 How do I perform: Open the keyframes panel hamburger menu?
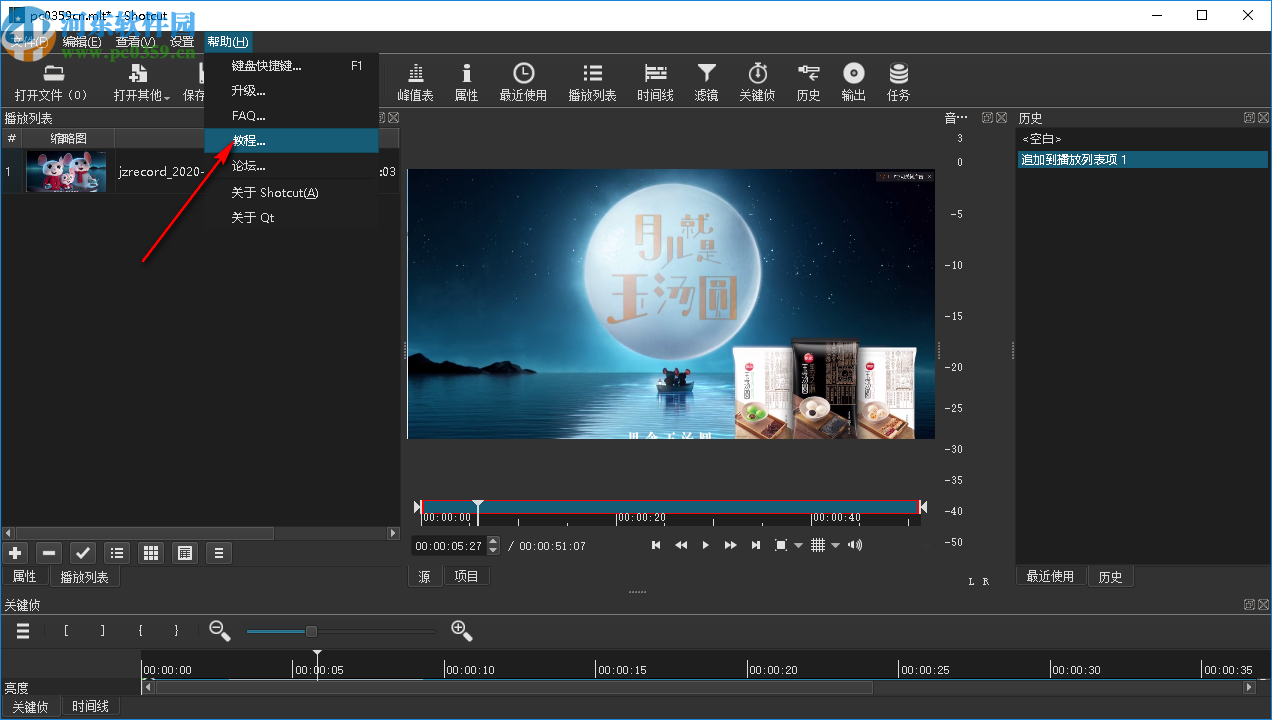pyautogui.click(x=22, y=631)
